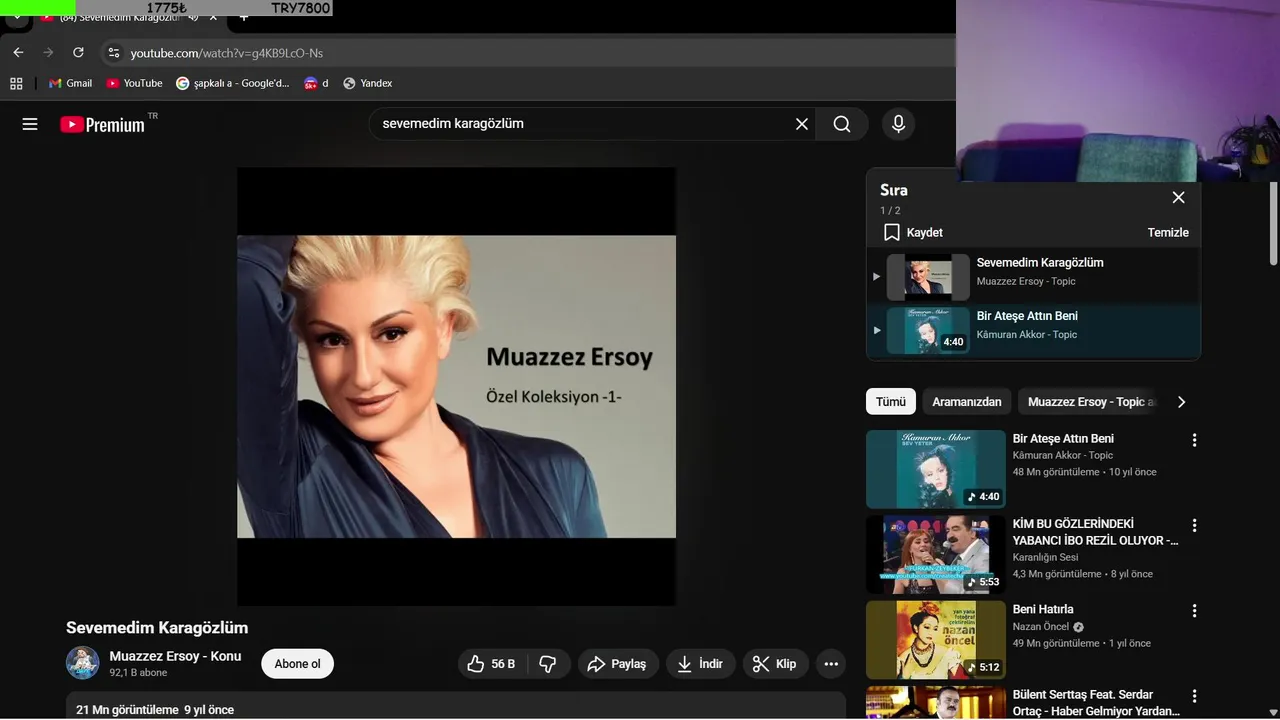Open Bülent Serttaş Feat. Serdar Ortaç video title
Image resolution: width=1280 pixels, height=720 pixels.
(x=1096, y=703)
